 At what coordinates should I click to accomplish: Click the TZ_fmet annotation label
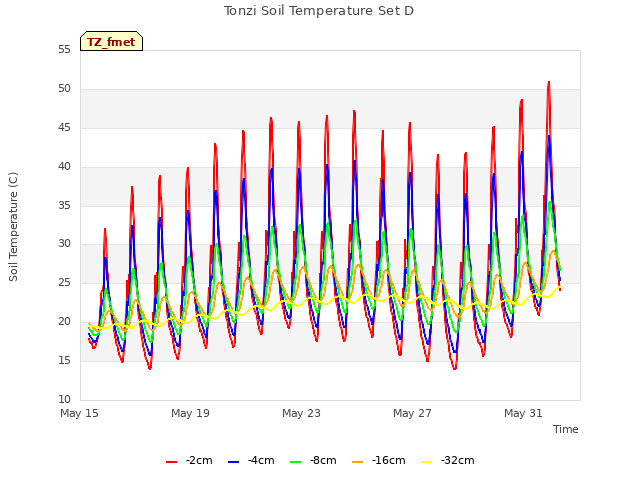click(x=111, y=41)
